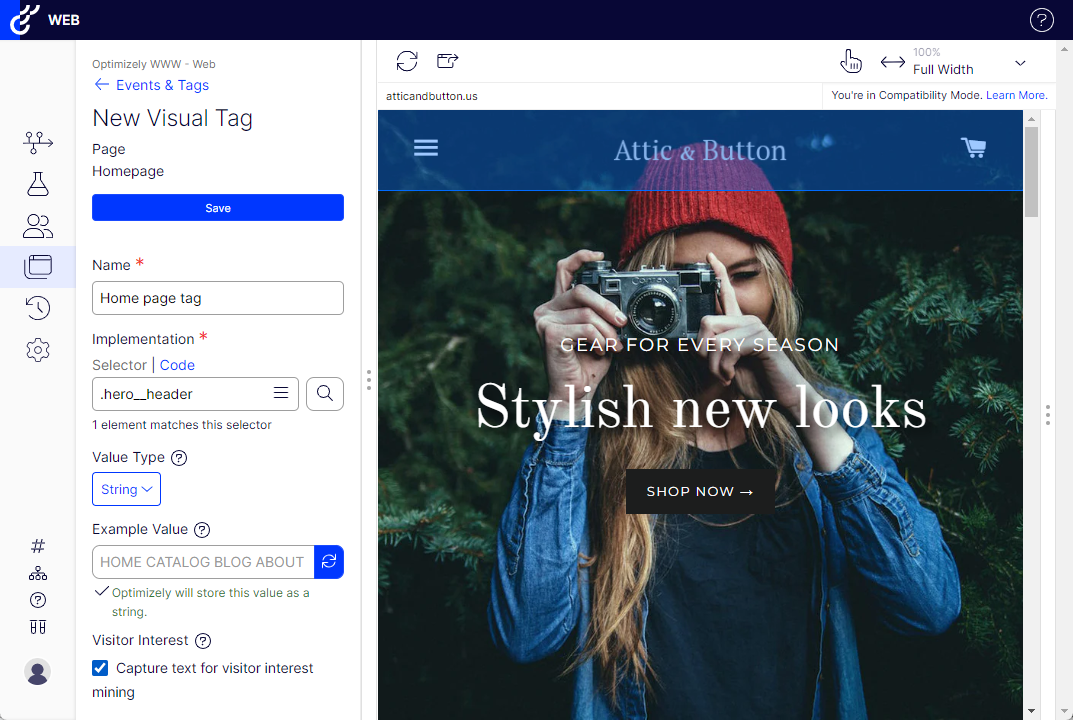Refresh the Example Value with blue button
1073x720 pixels.
click(x=329, y=562)
